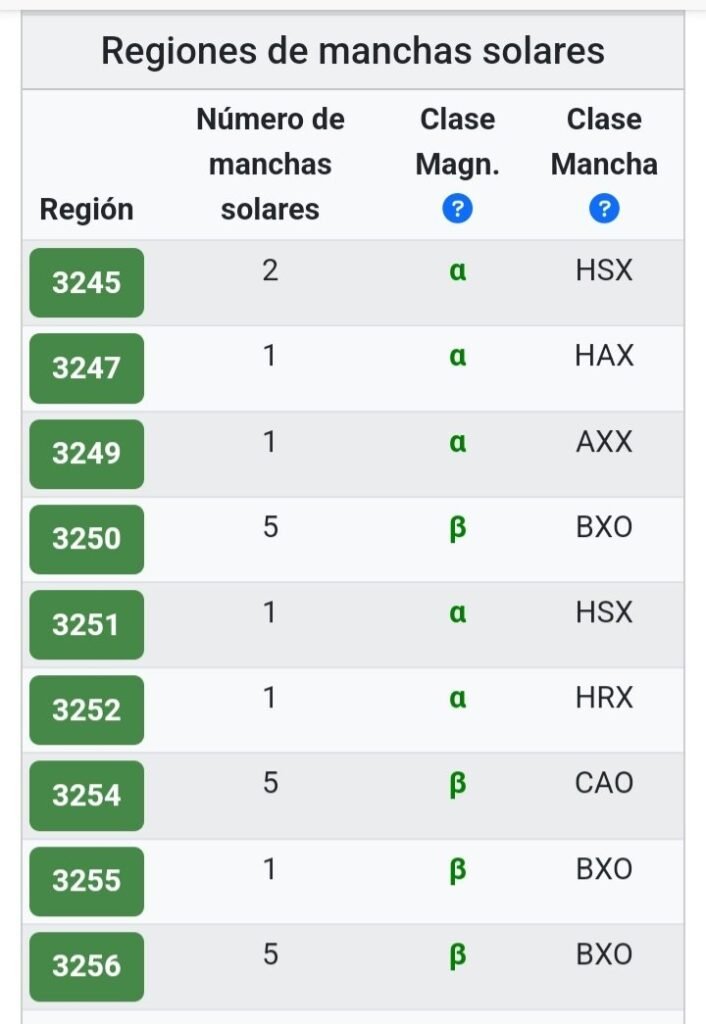Click the Región column header
The width and height of the screenshot is (706, 1024).
(86, 209)
